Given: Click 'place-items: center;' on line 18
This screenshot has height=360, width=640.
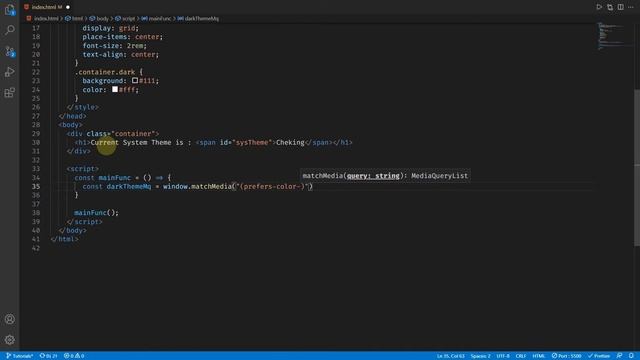Looking at the screenshot, I should pos(122,37).
